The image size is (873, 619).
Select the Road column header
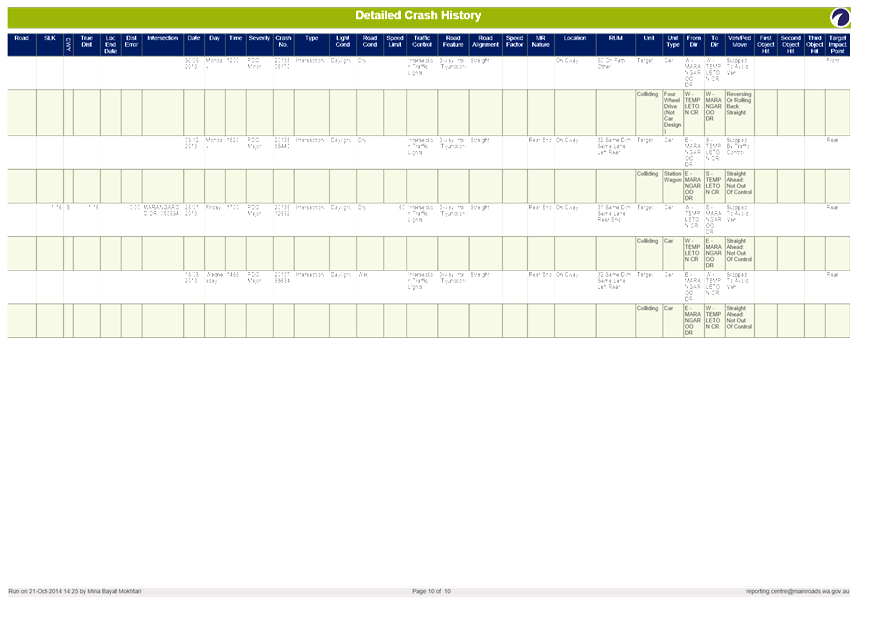click(x=22, y=45)
